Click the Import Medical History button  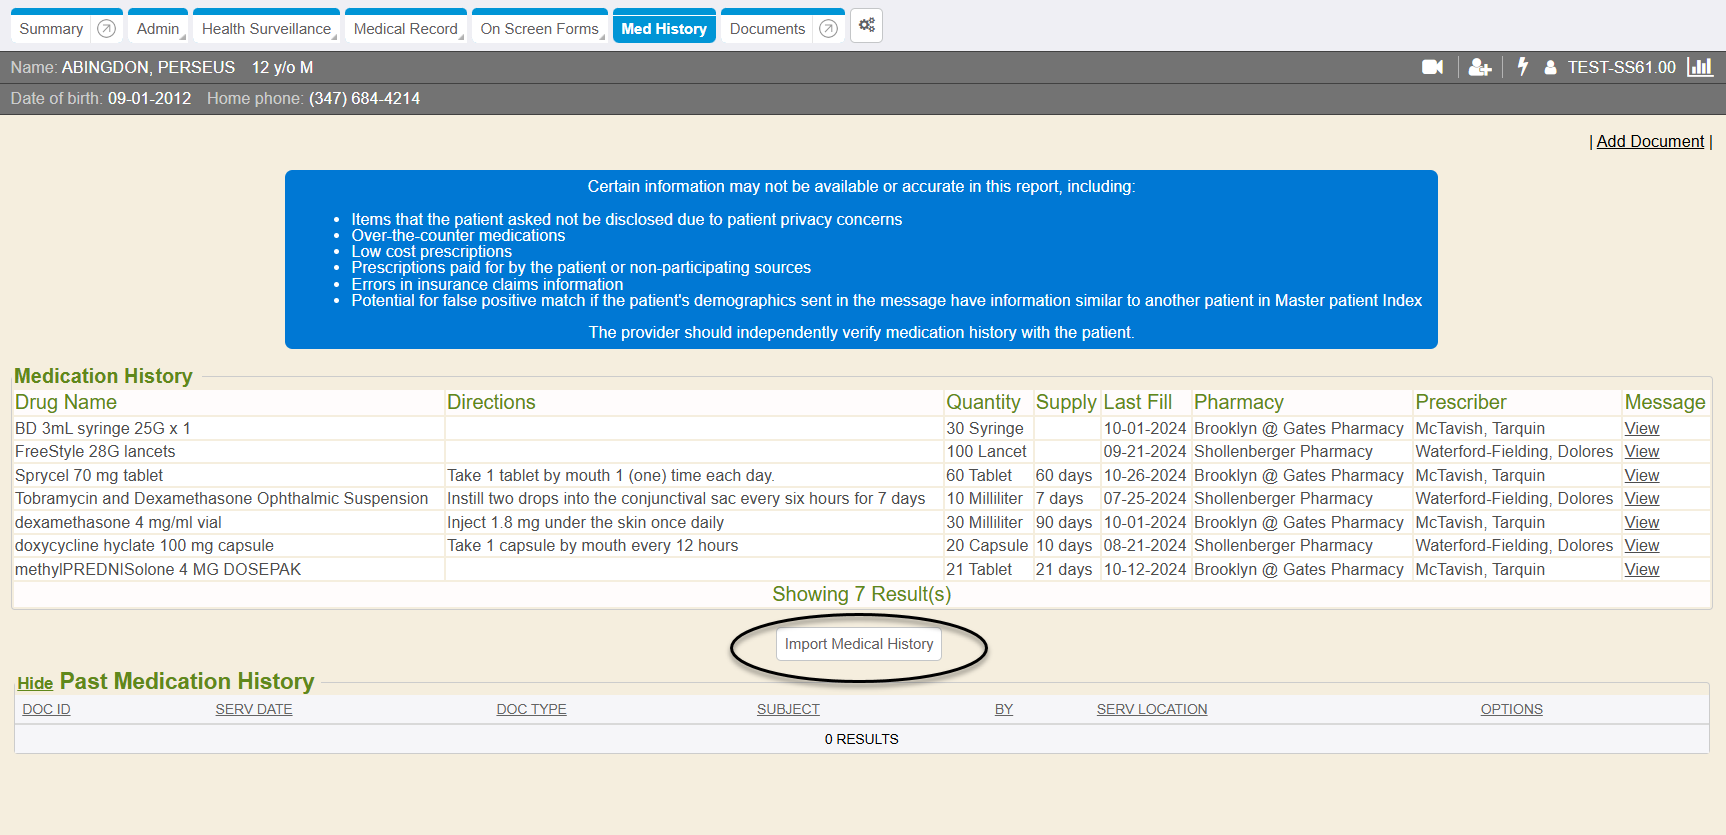(x=858, y=644)
